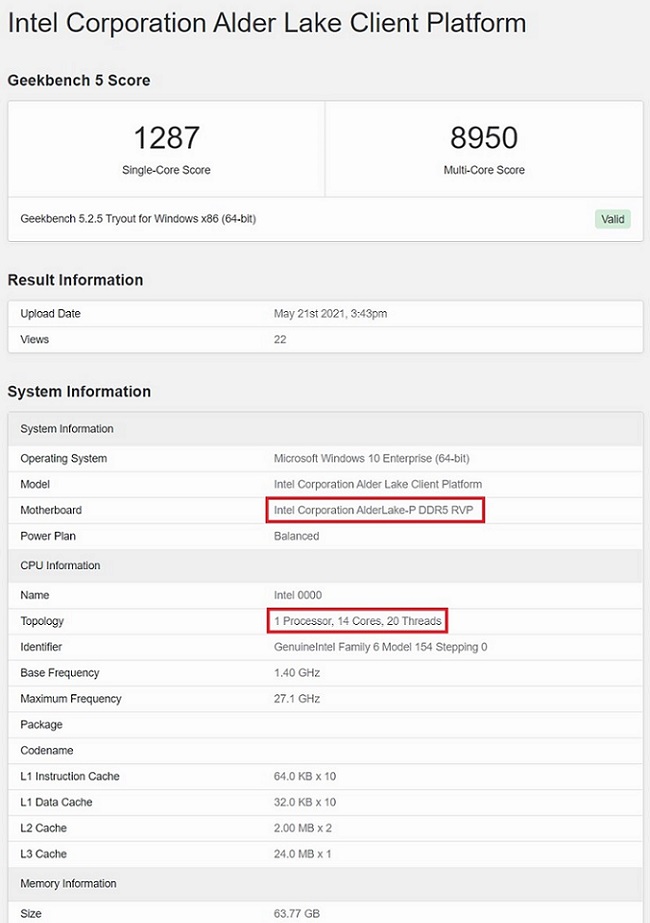Click the L1 Instruction Cache label

tap(70, 776)
